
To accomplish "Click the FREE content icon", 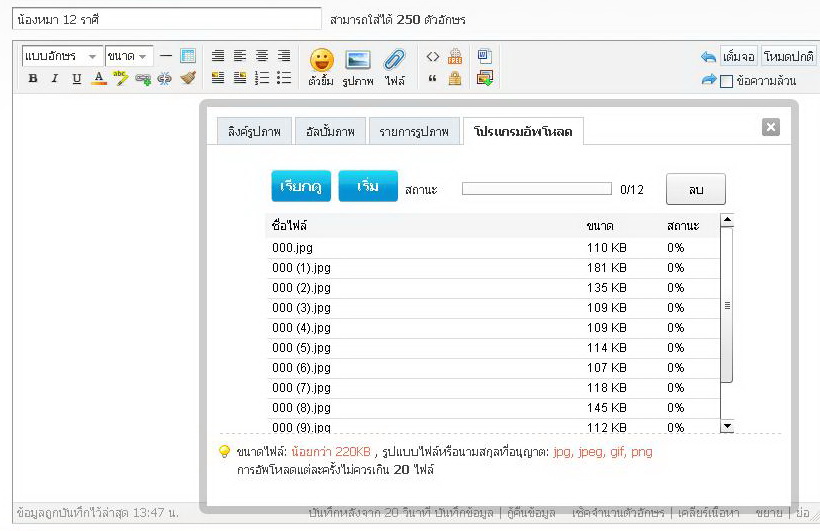I will pos(455,56).
